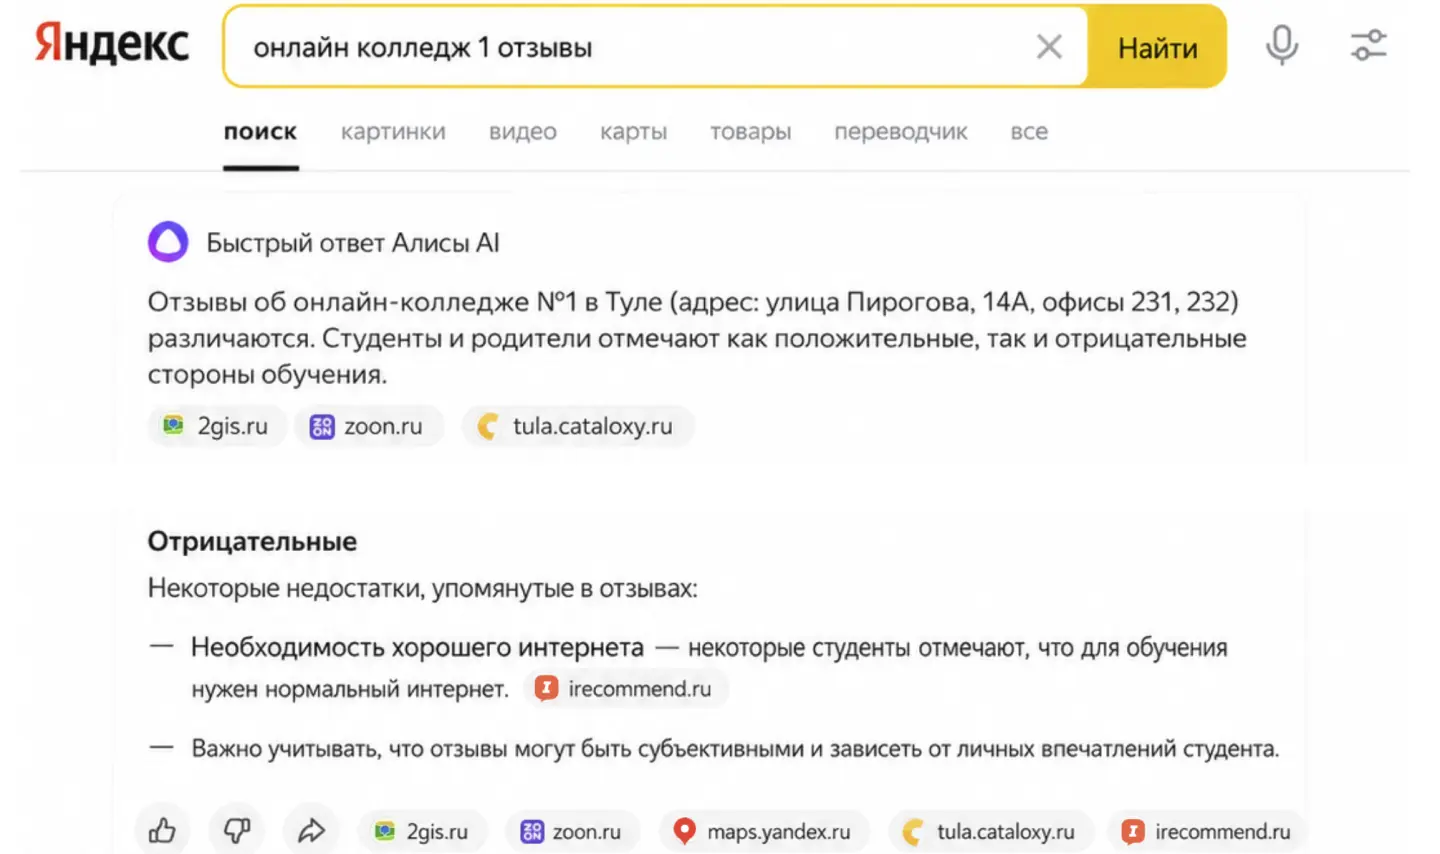This screenshot has height=854, width=1440.
Task: Open tula.cataloxy.ru source chip under summary
Action: click(577, 426)
